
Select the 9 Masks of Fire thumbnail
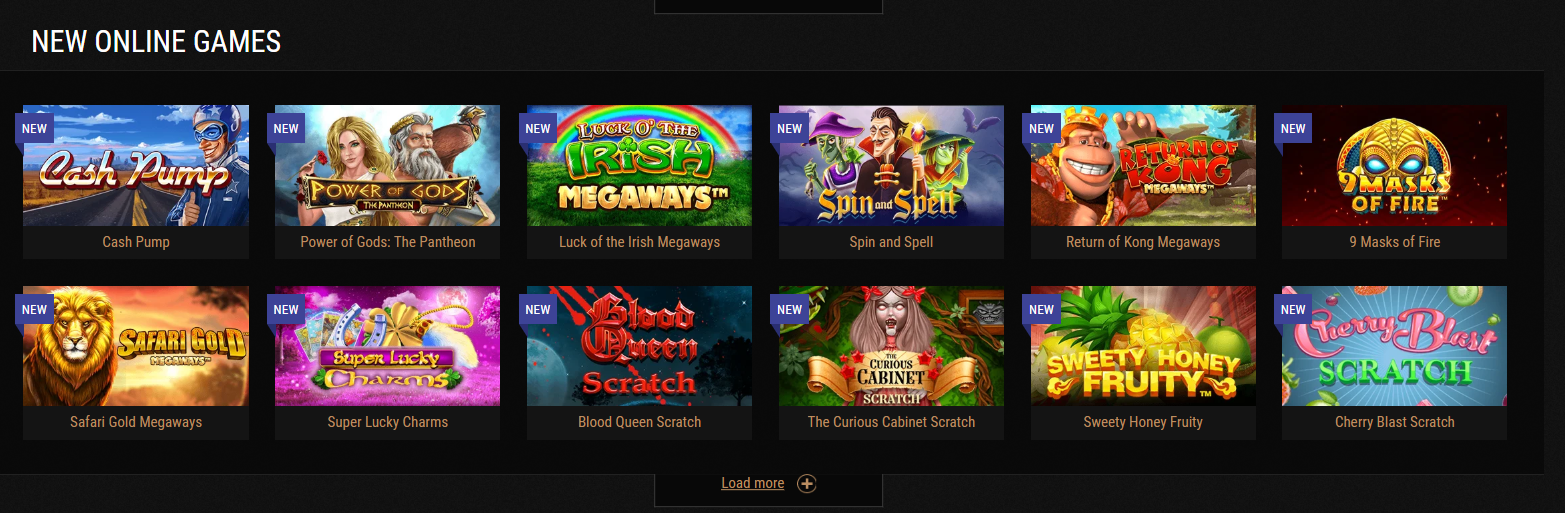[1395, 165]
